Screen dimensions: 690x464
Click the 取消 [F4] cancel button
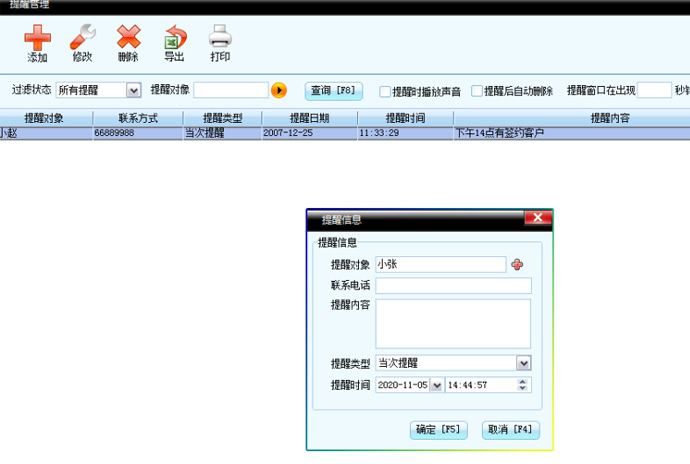point(511,429)
